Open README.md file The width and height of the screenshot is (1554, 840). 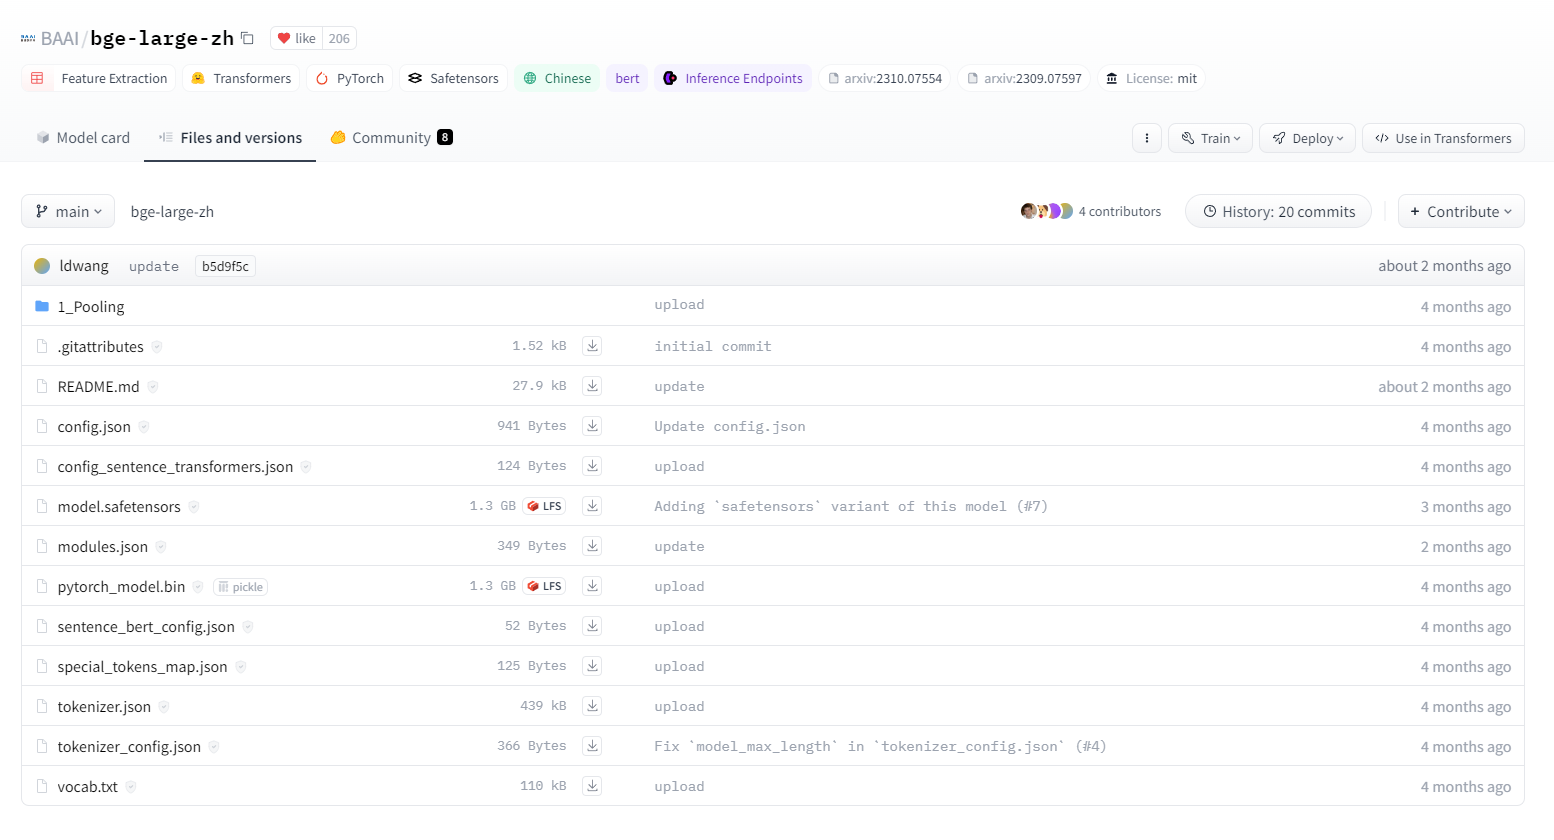point(98,387)
